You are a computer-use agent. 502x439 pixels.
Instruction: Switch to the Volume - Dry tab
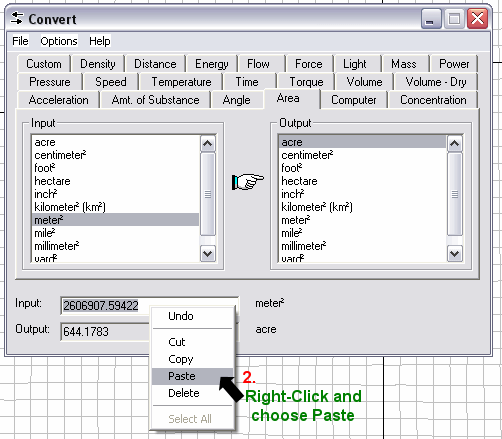[435, 82]
